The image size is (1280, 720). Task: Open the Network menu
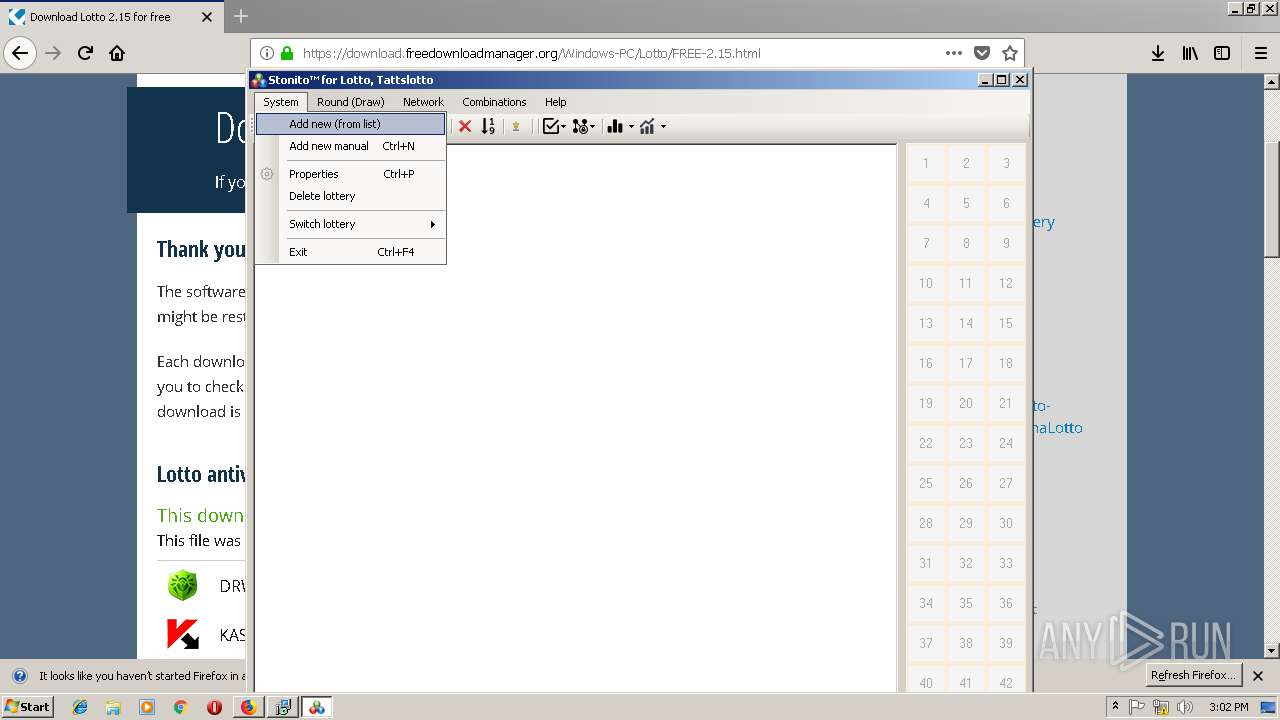coord(423,102)
